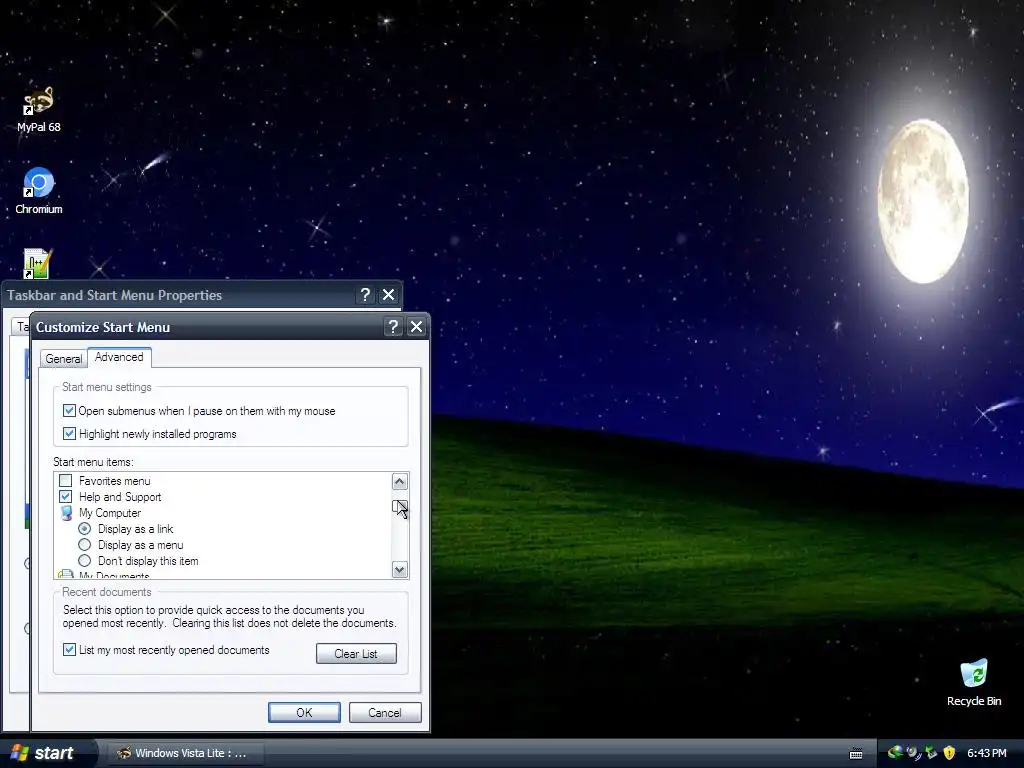1024x768 pixels.
Task: Open the Chromium desktop icon
Action: (39, 191)
